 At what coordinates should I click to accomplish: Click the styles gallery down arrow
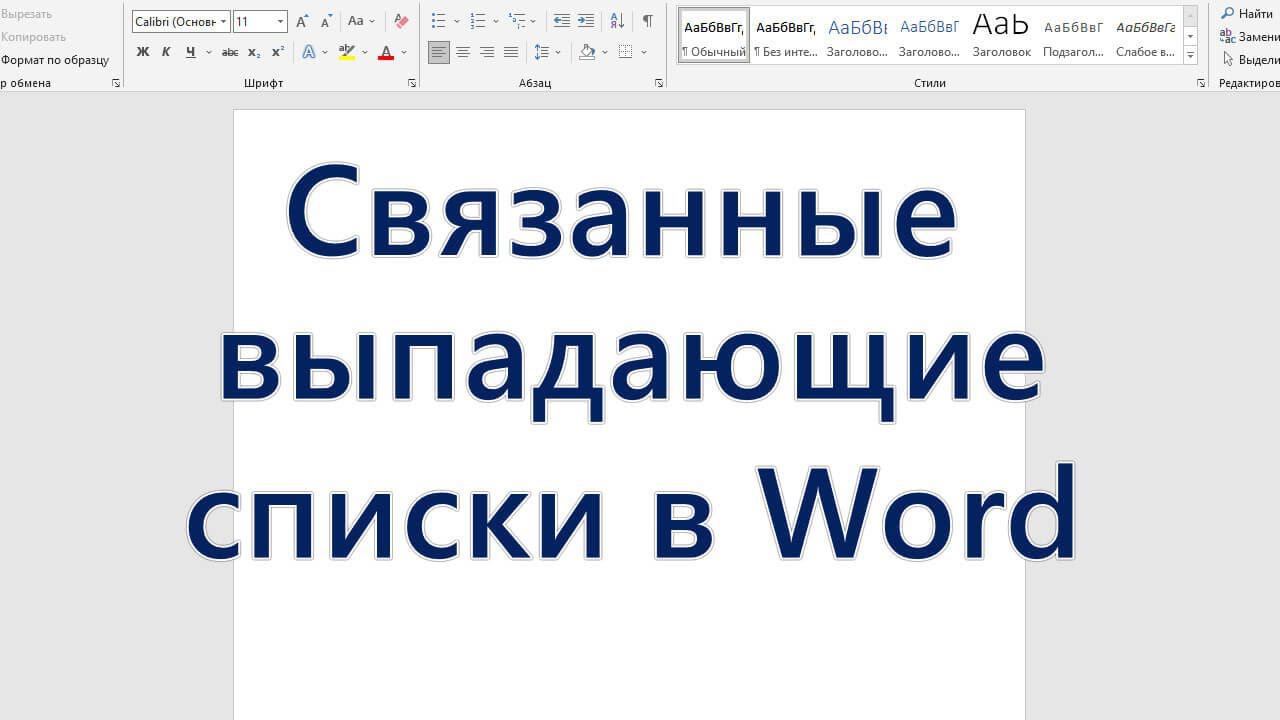(x=1190, y=37)
